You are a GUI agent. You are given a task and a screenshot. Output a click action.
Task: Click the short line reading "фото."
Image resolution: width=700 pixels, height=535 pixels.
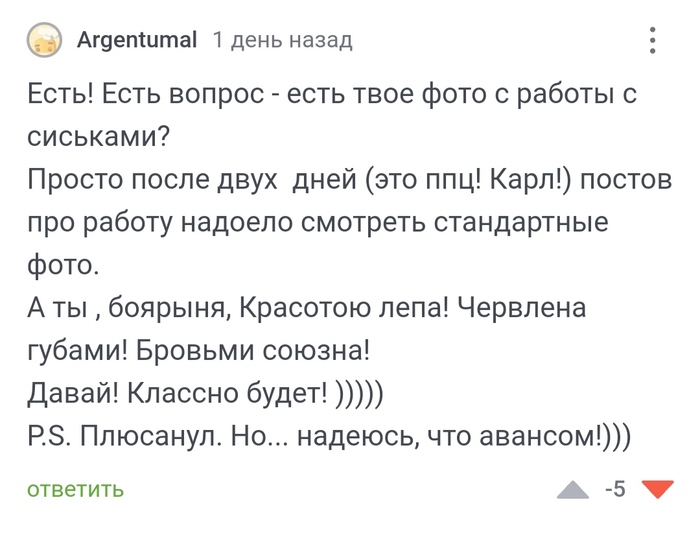pos(63,266)
